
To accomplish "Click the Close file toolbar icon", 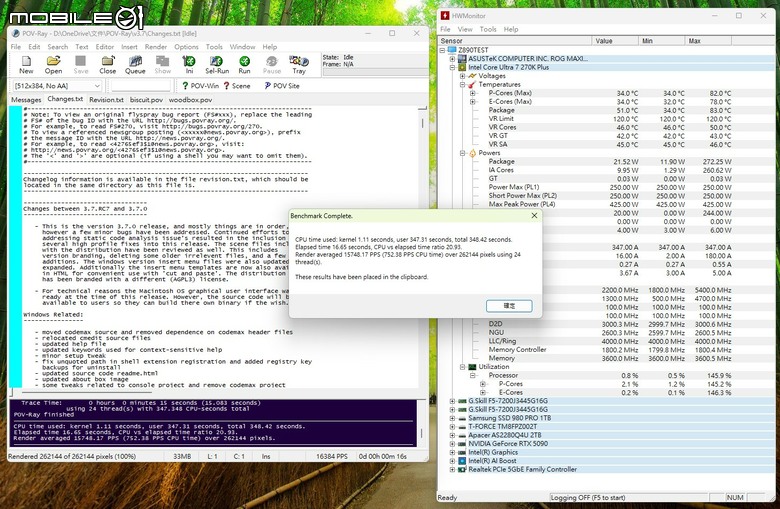I will click(x=107, y=65).
